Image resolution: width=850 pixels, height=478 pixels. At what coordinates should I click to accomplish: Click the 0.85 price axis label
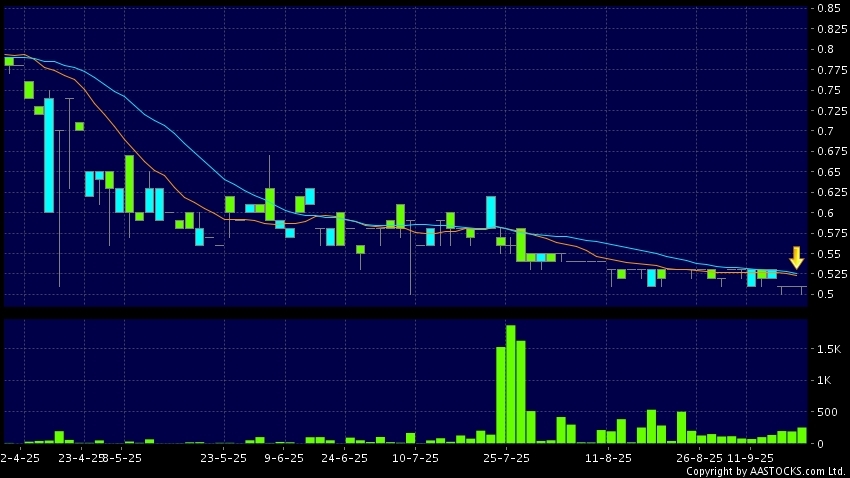(x=829, y=8)
